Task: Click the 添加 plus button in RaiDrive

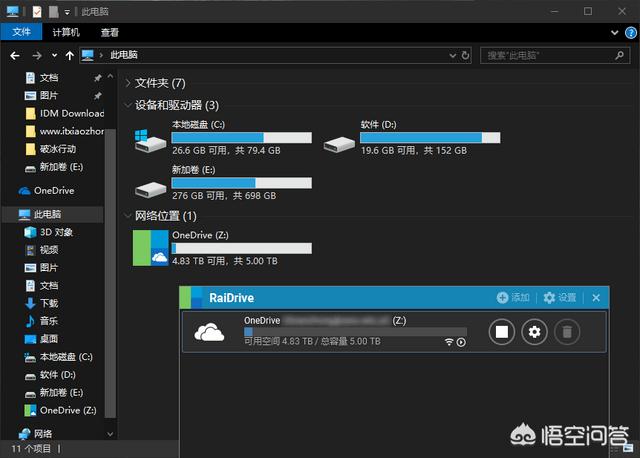Action: (x=513, y=298)
